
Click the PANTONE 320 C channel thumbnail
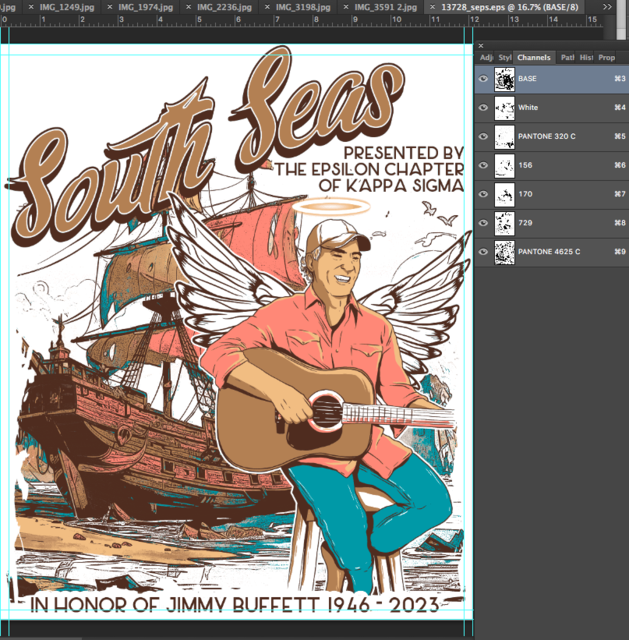click(x=505, y=137)
